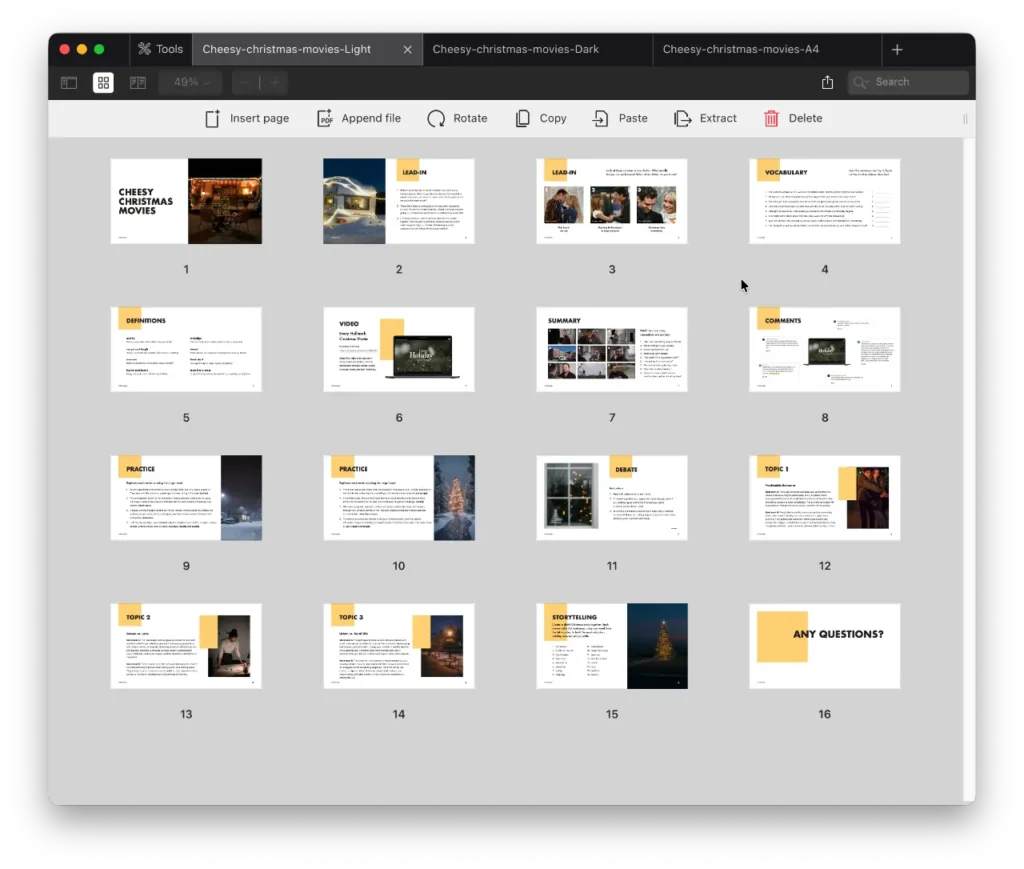Insert a new page
Screen dimensions: 1024x869
[x=247, y=118]
